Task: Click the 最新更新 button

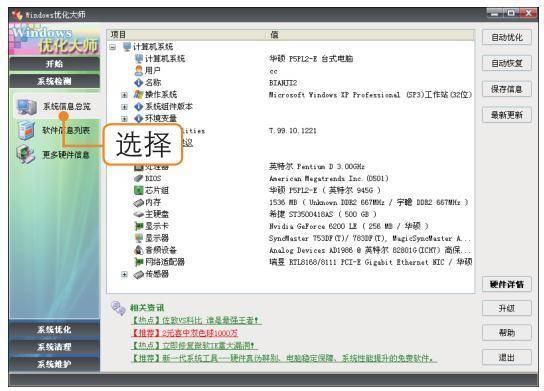Action: coord(507,115)
